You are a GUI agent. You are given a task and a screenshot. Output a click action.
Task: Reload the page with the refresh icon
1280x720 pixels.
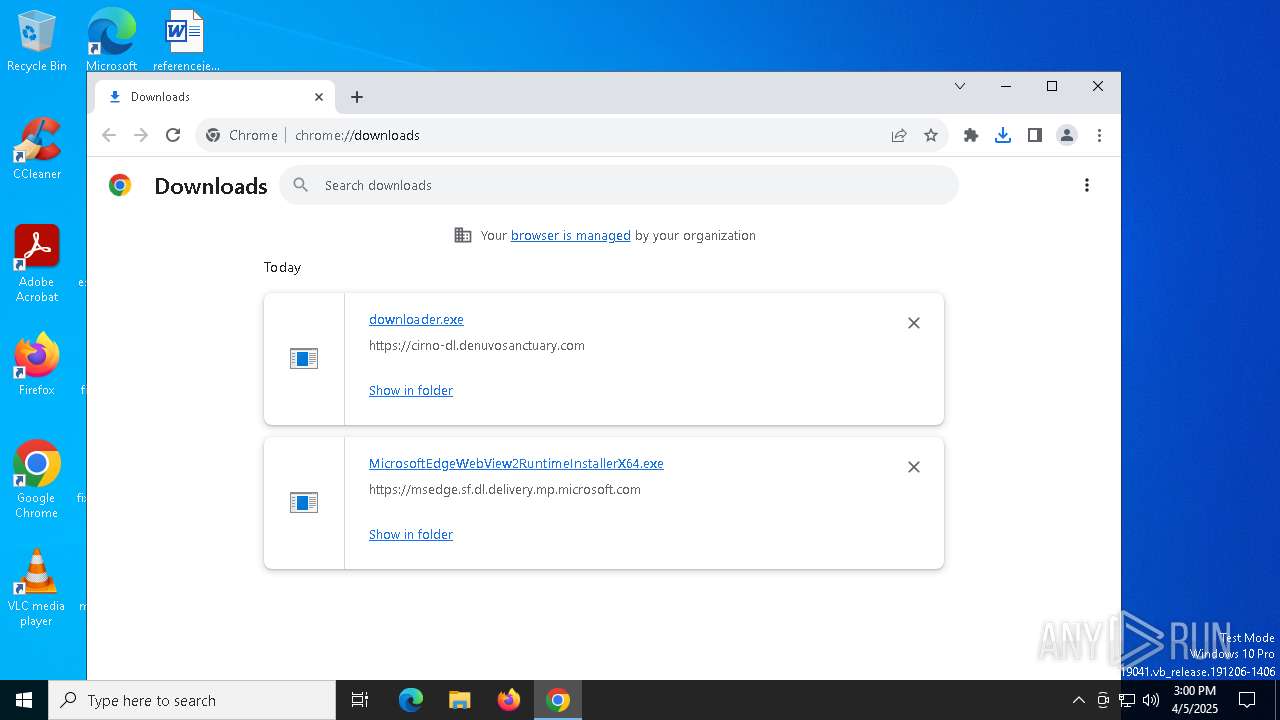[x=173, y=135]
